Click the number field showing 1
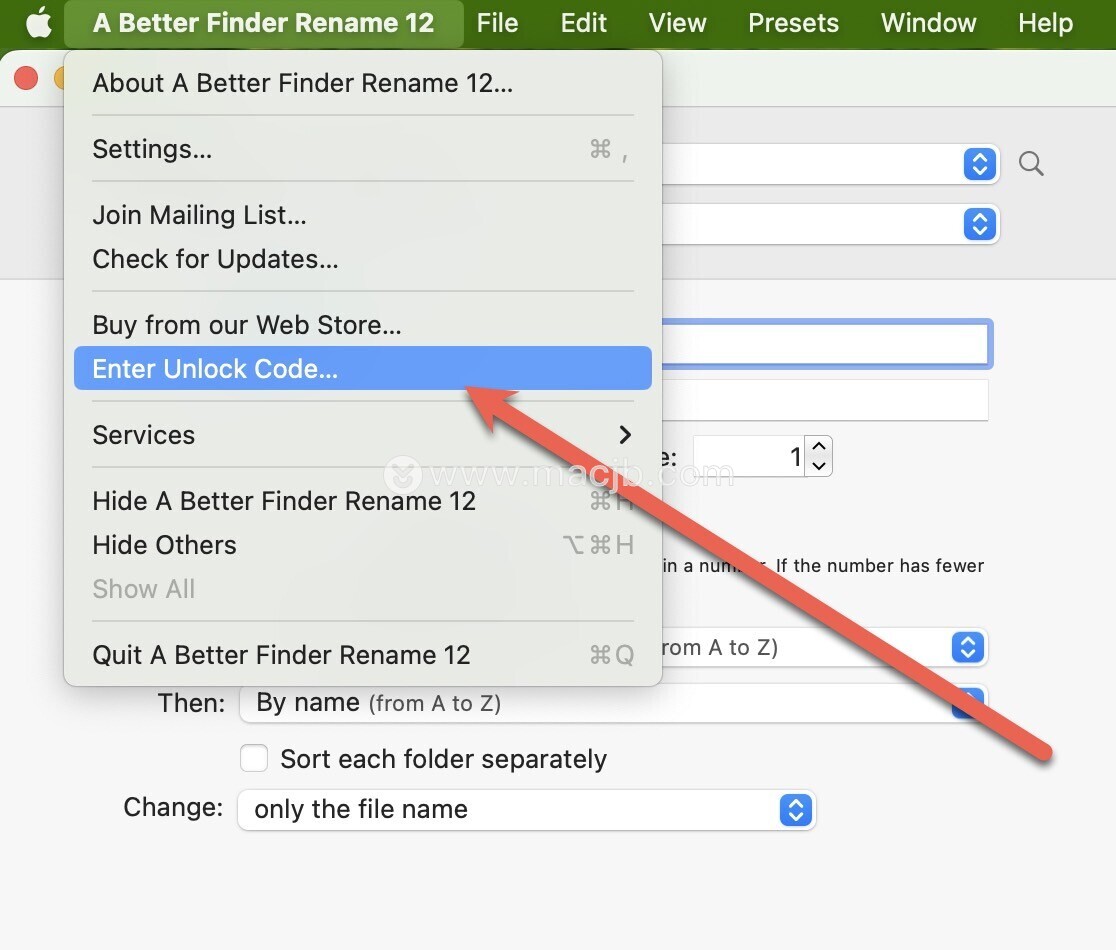Viewport: 1116px width, 950px height. coord(749,456)
